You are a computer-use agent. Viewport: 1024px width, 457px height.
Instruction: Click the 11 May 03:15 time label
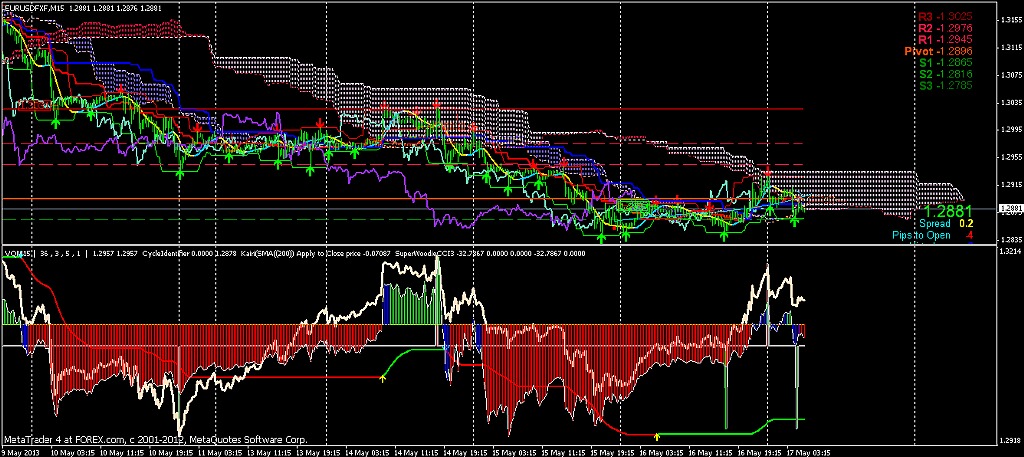[218, 452]
